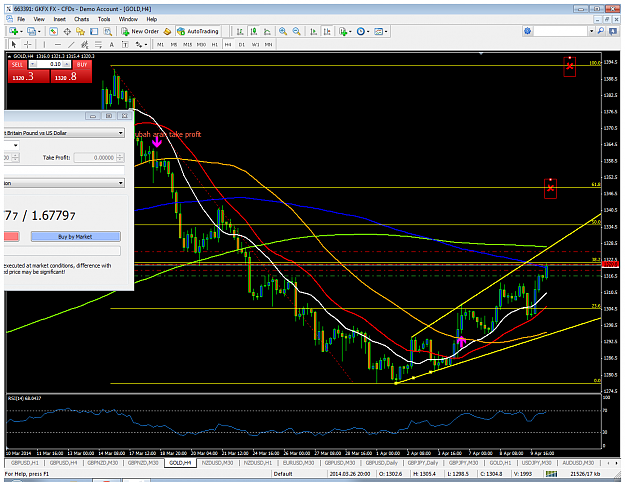Switch to EURUSD,M30 chart tab

point(298,463)
